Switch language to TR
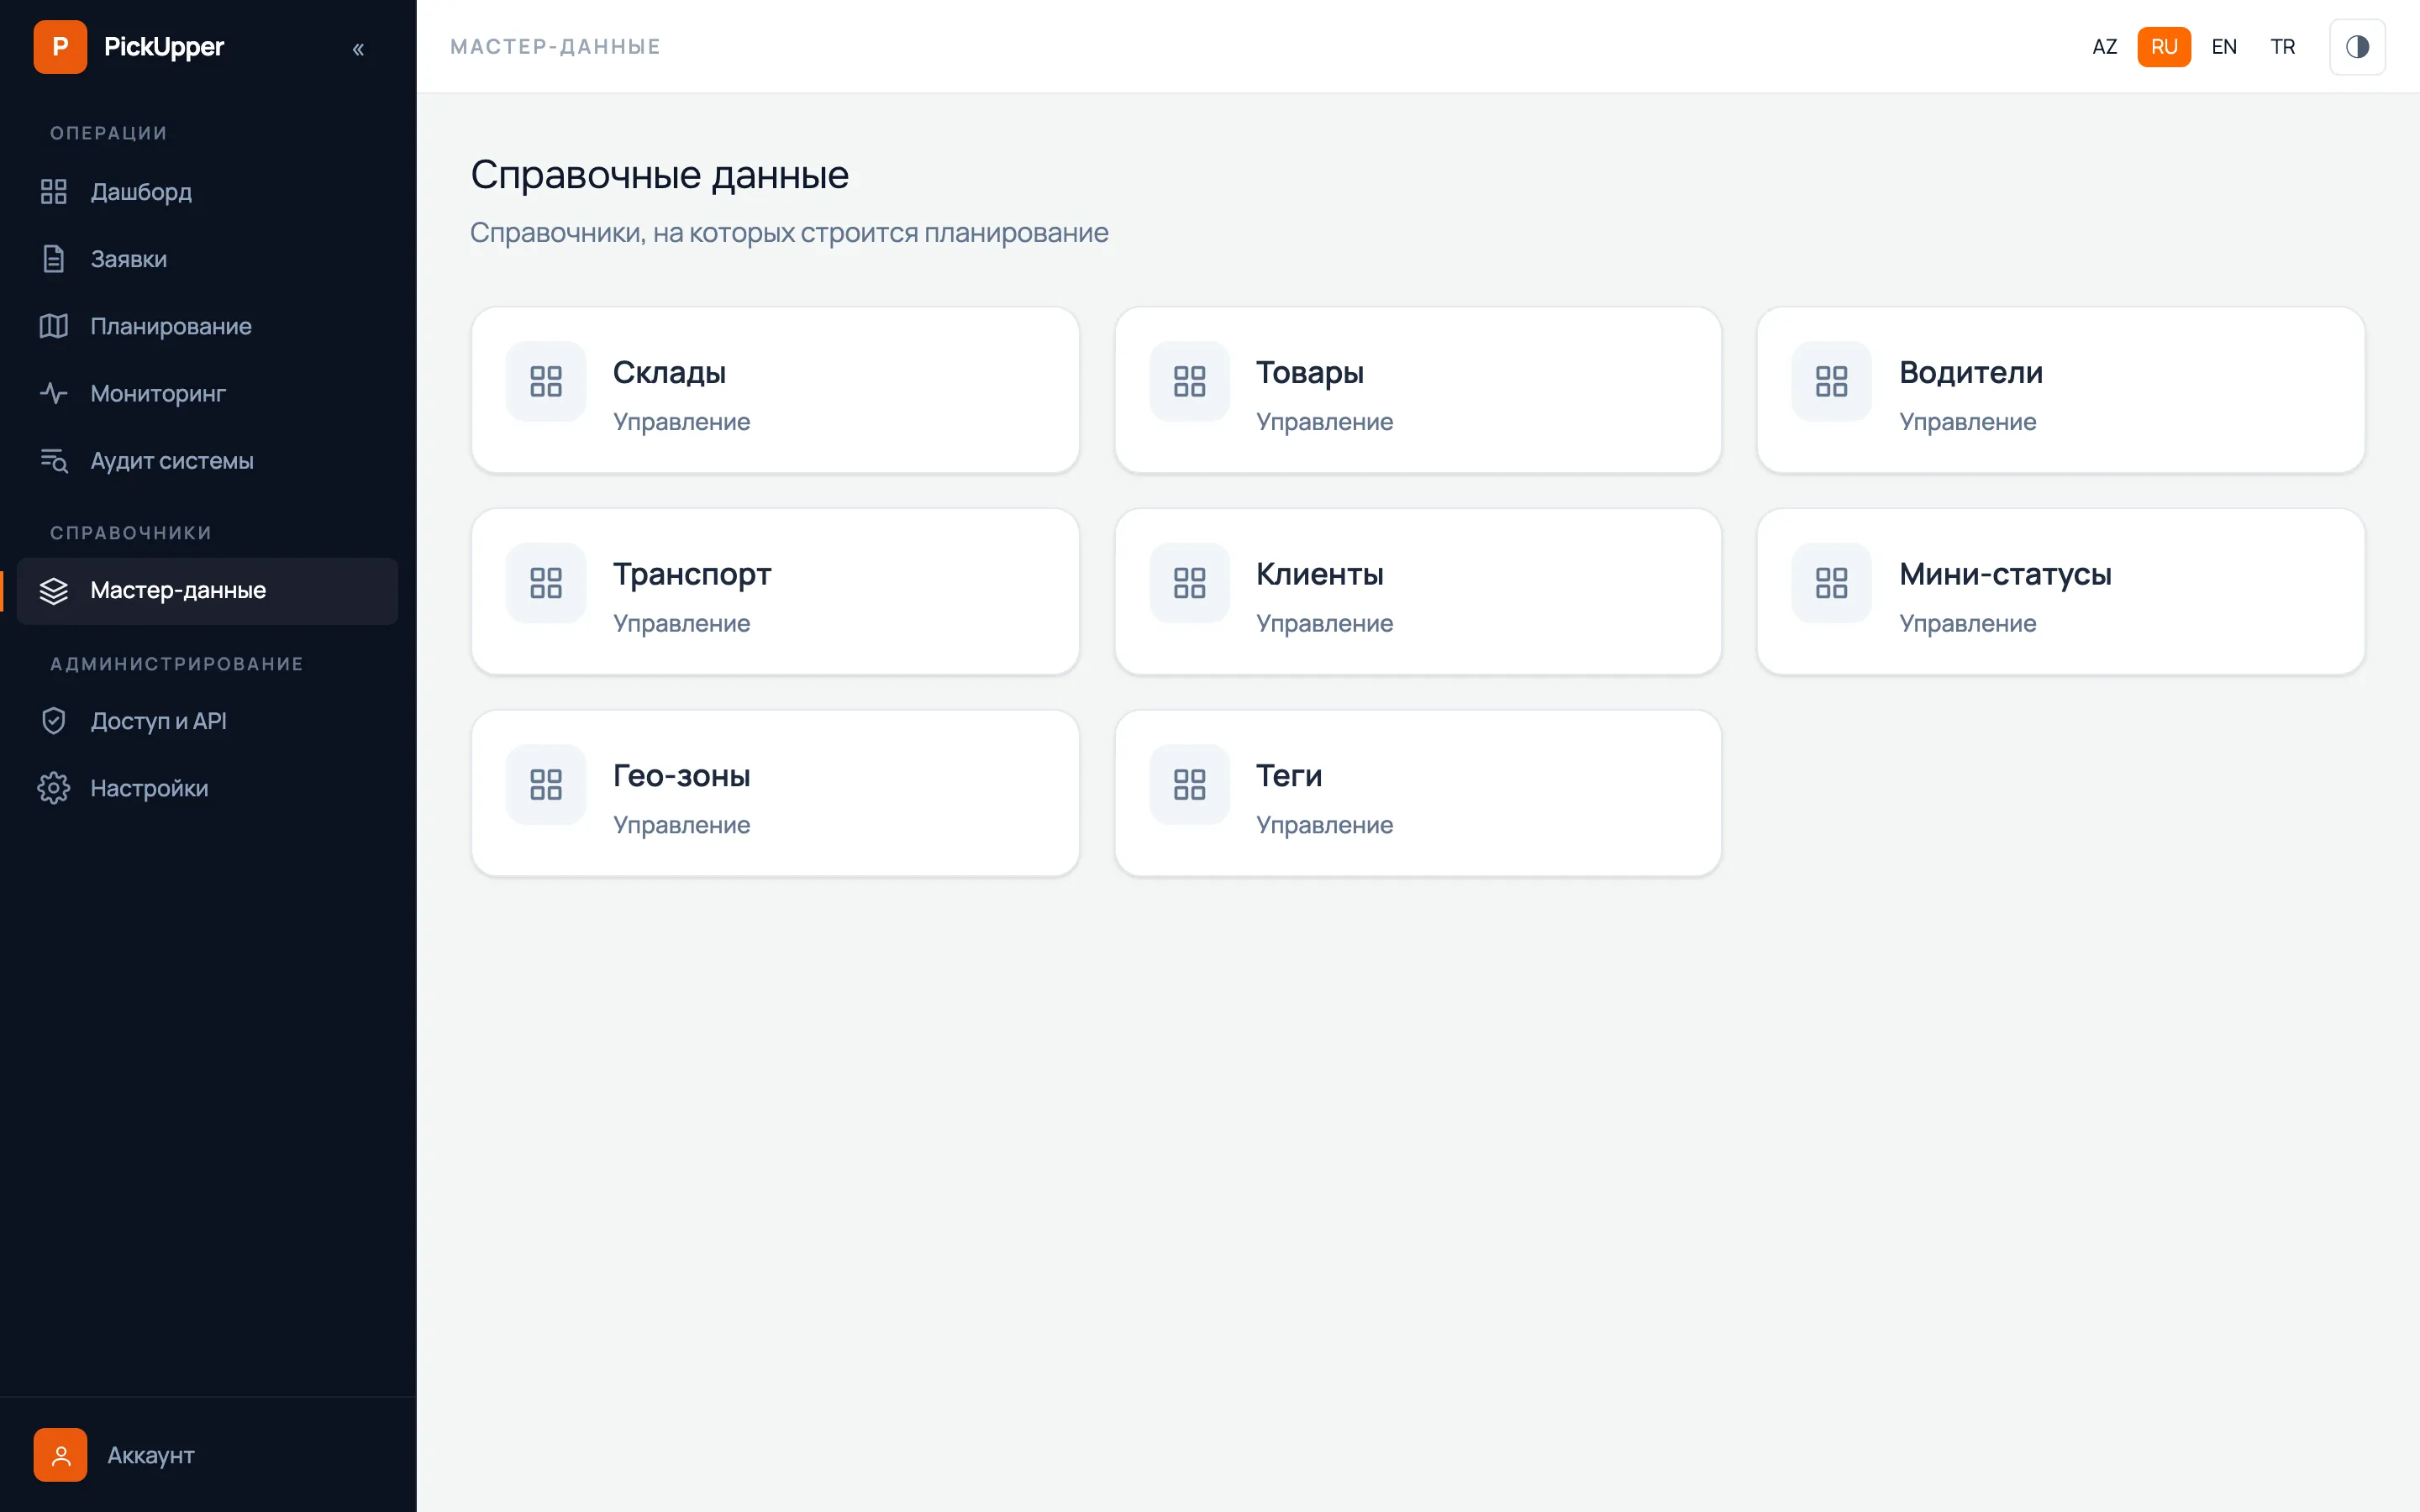This screenshot has width=2420, height=1512. [x=2283, y=47]
